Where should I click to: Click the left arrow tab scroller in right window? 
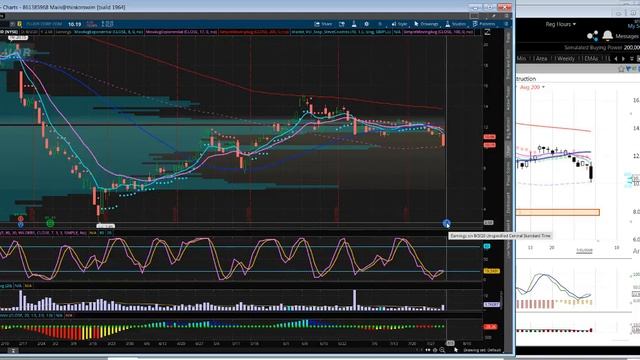click(x=616, y=59)
